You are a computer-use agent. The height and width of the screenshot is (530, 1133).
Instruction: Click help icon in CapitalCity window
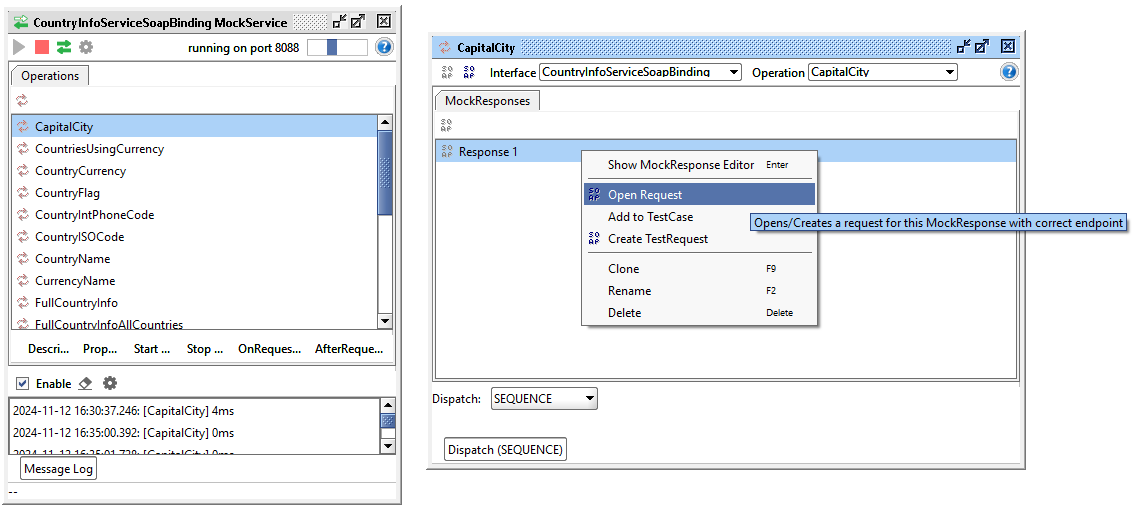[x=1009, y=72]
